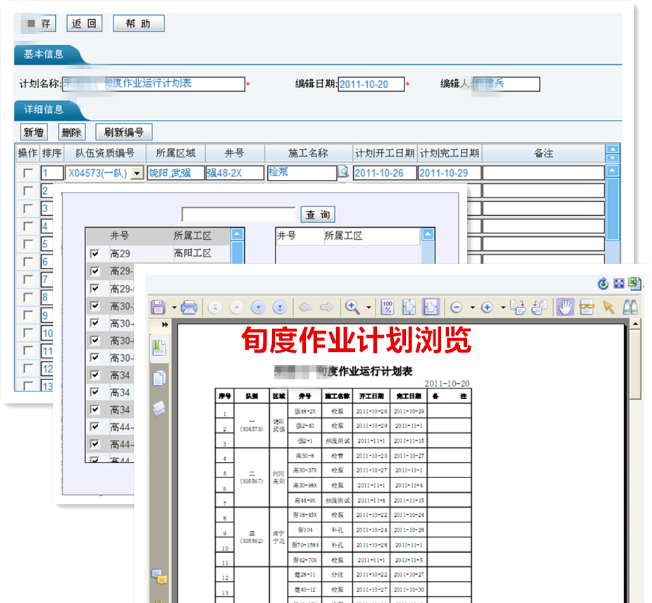Click the lookup icon beside 施工名称 field
The width and height of the screenshot is (652, 603).
[x=344, y=172]
